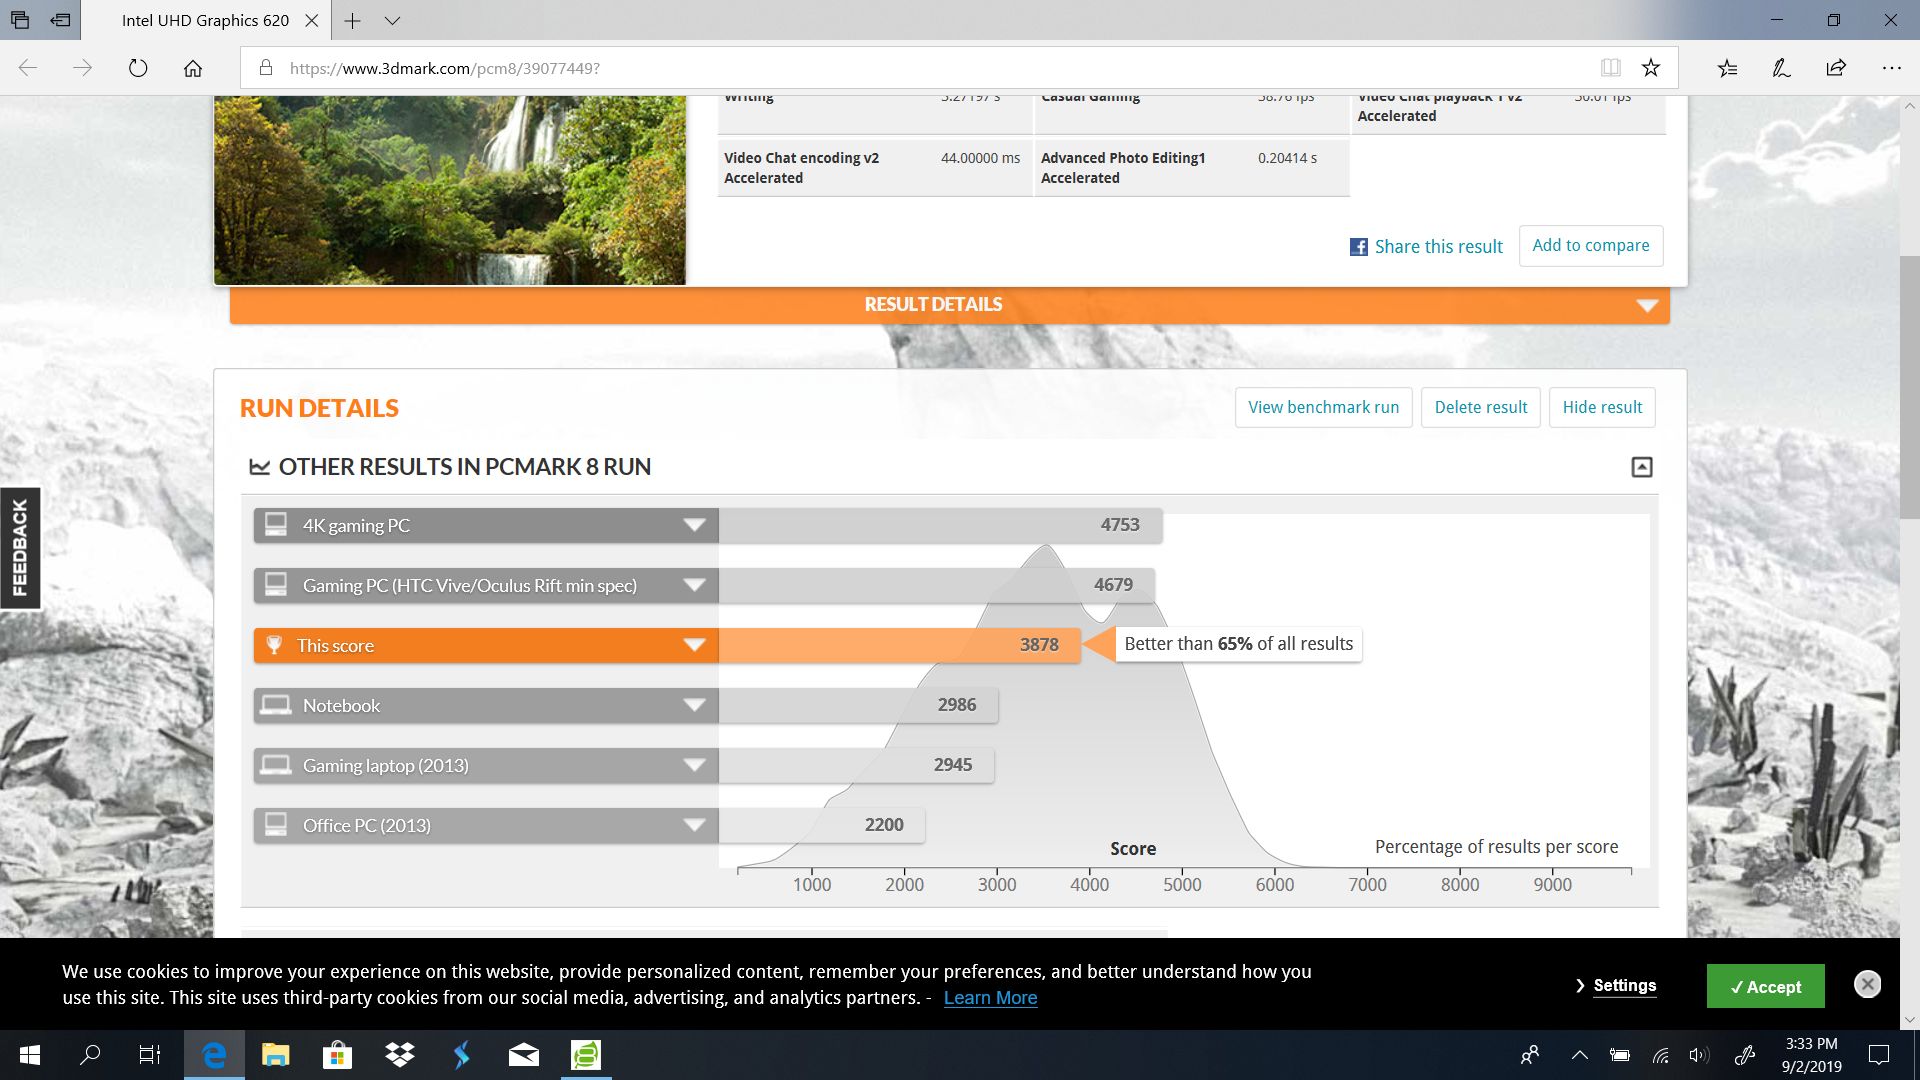
Task: Open volume control in tray
Action: click(1699, 1055)
